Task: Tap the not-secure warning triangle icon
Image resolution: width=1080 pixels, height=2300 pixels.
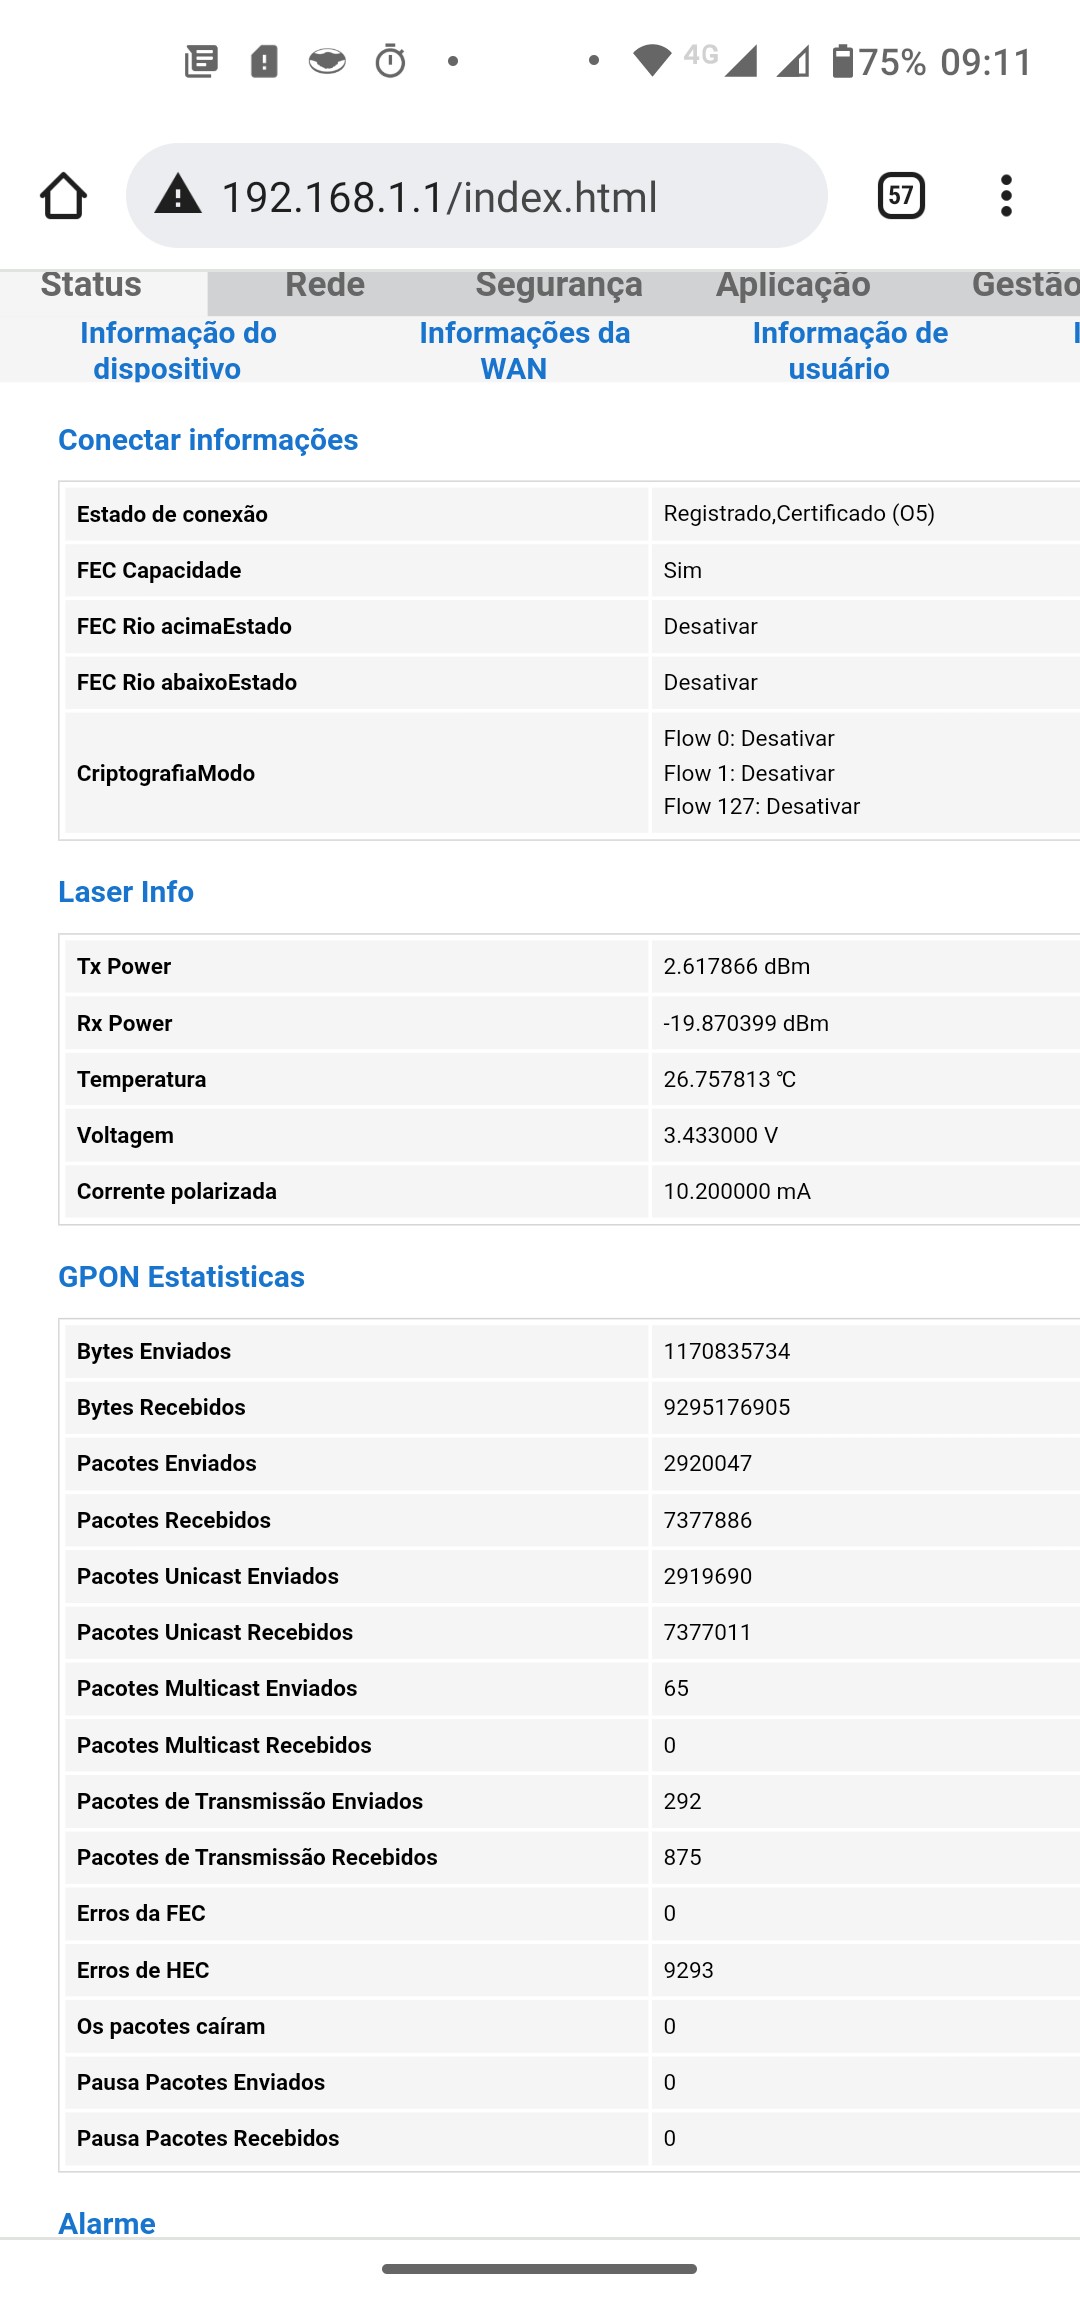Action: pyautogui.click(x=178, y=195)
